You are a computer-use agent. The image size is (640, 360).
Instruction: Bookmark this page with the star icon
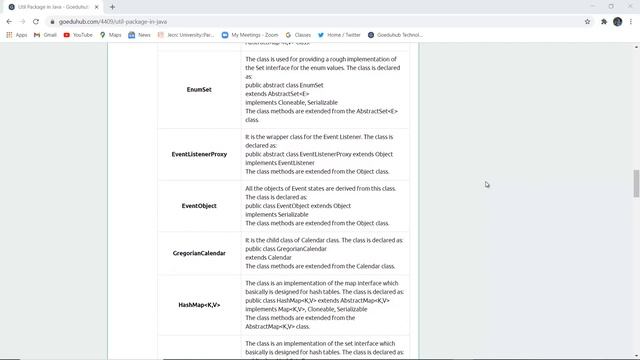(587, 22)
